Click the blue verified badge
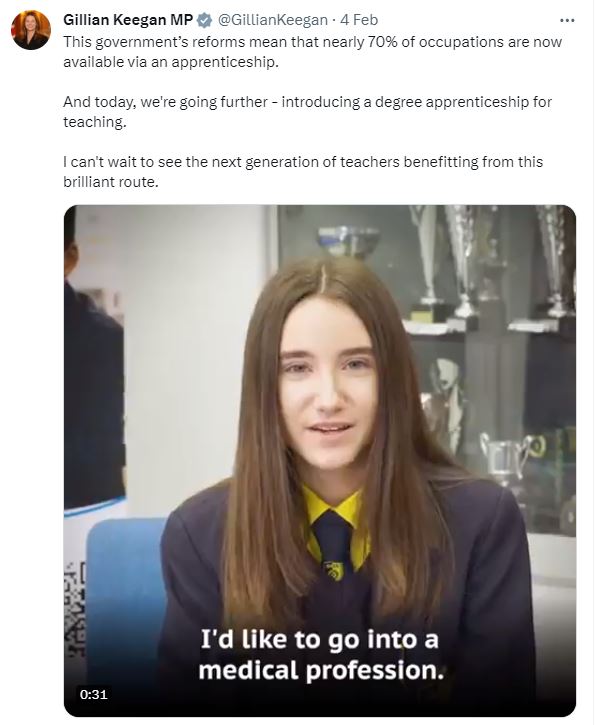595x725 pixels. point(204,20)
